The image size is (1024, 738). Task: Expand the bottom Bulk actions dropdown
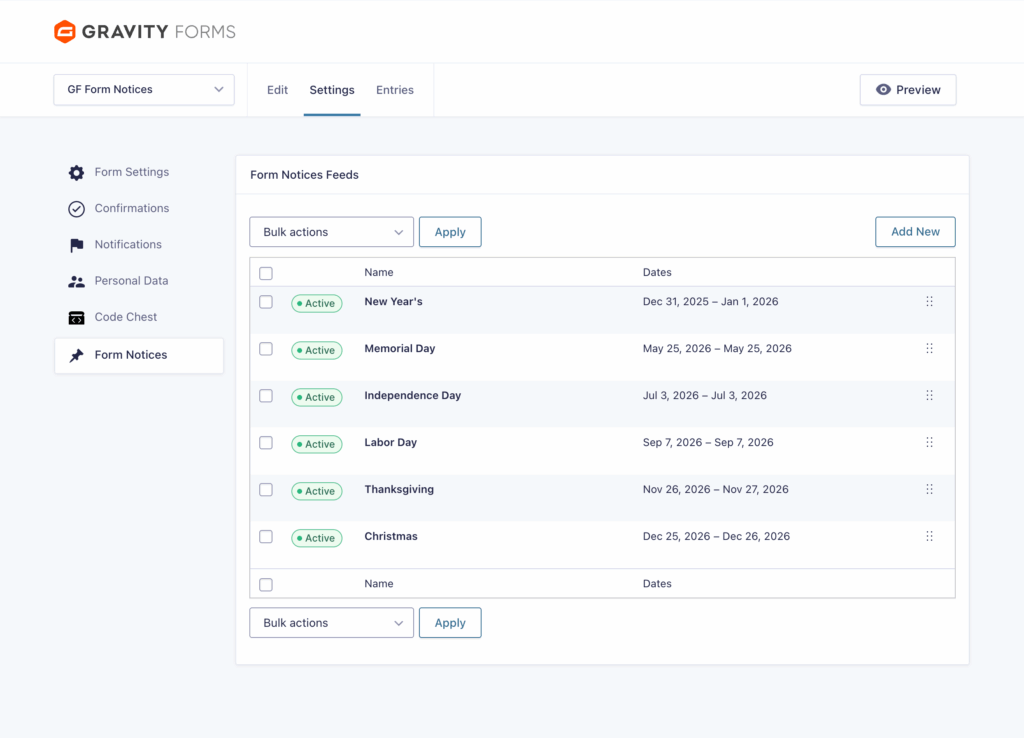(331, 623)
